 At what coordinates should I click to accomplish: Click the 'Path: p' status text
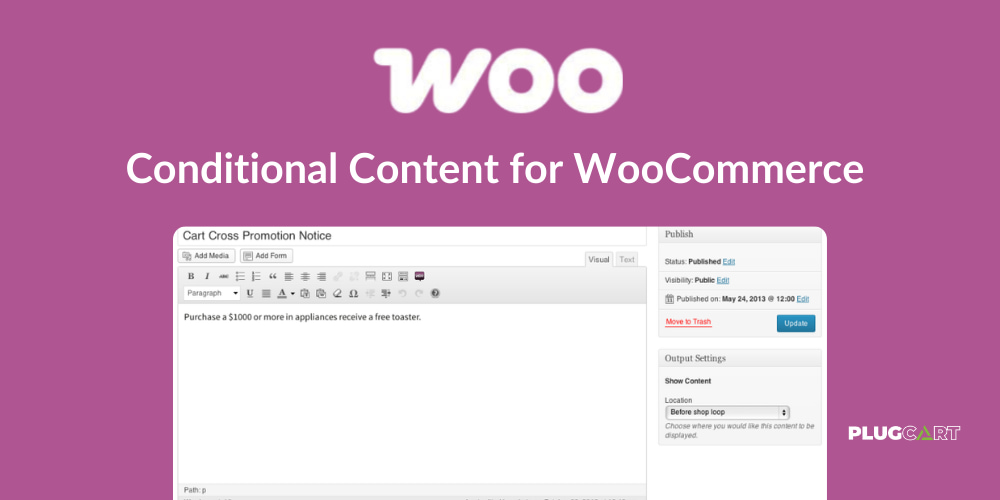pyautogui.click(x=195, y=490)
